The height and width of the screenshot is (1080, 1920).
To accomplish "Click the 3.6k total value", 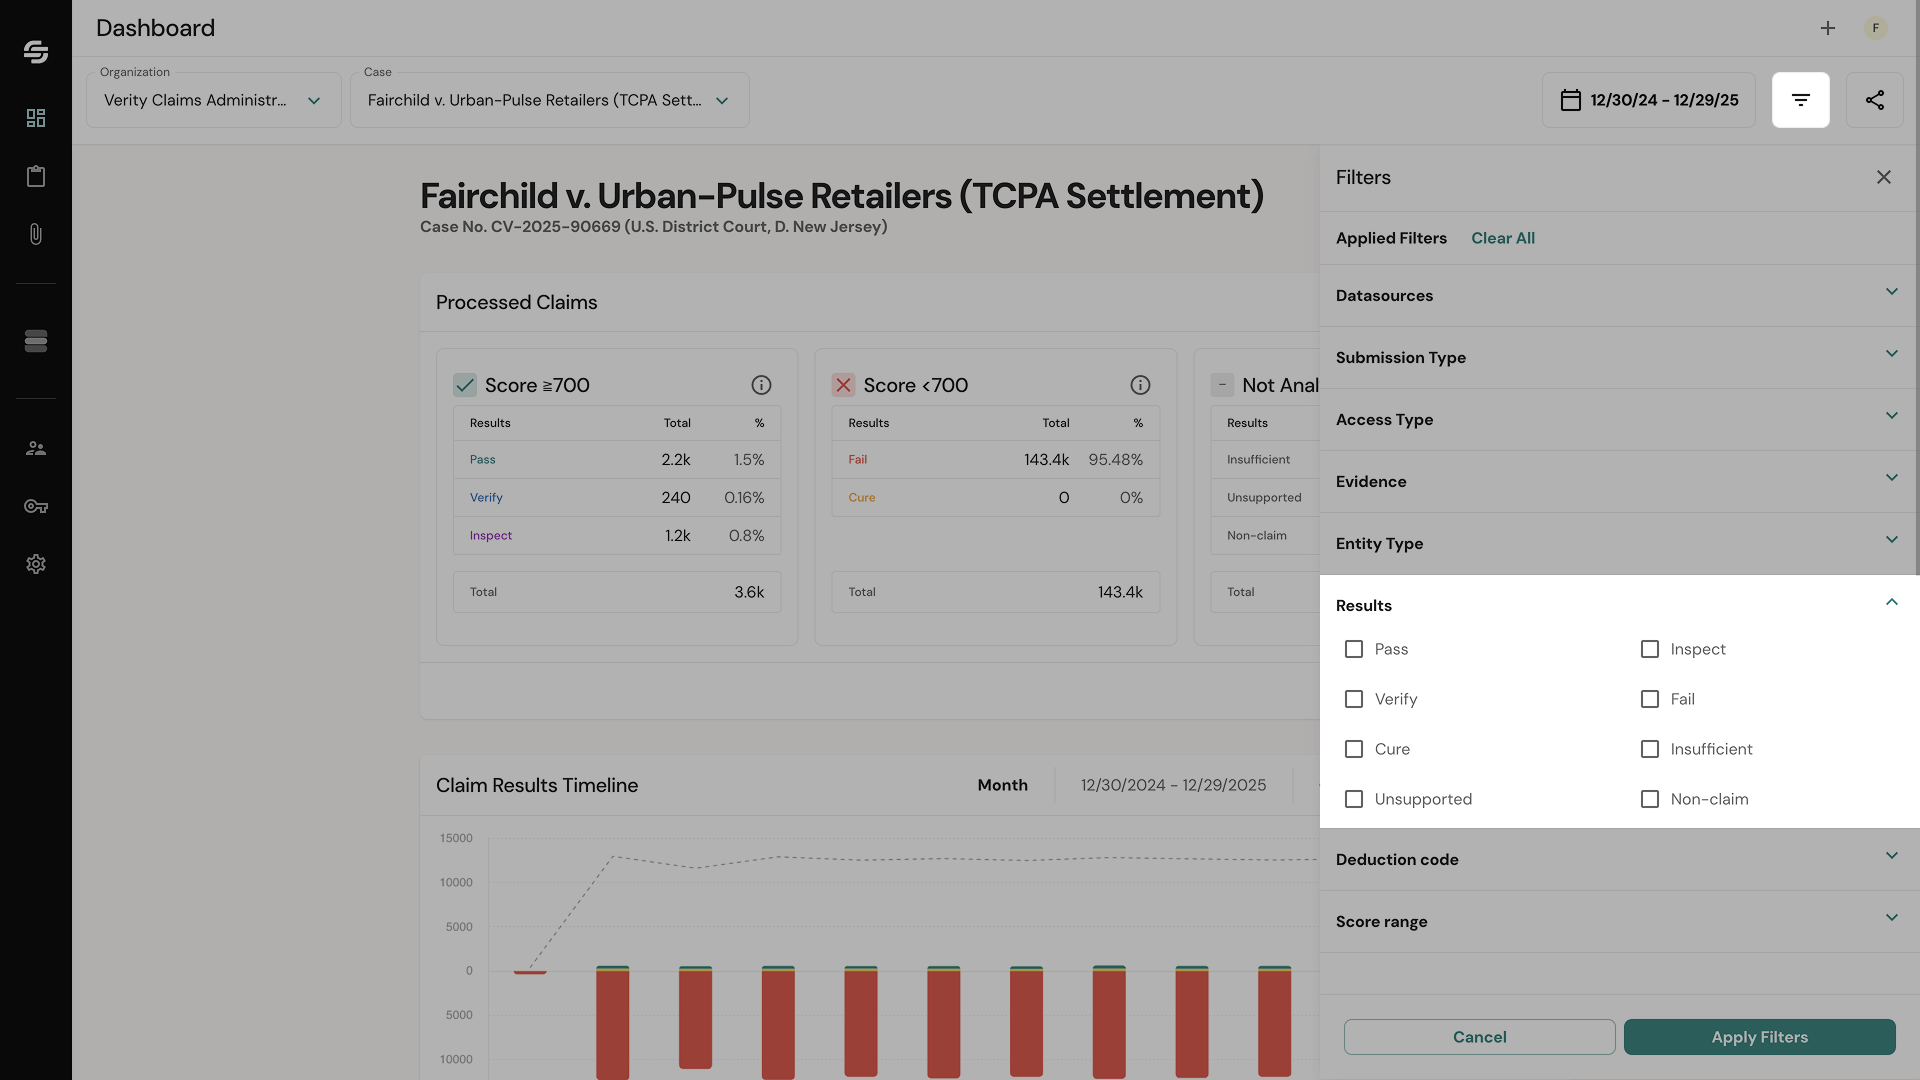I will click(x=749, y=592).
